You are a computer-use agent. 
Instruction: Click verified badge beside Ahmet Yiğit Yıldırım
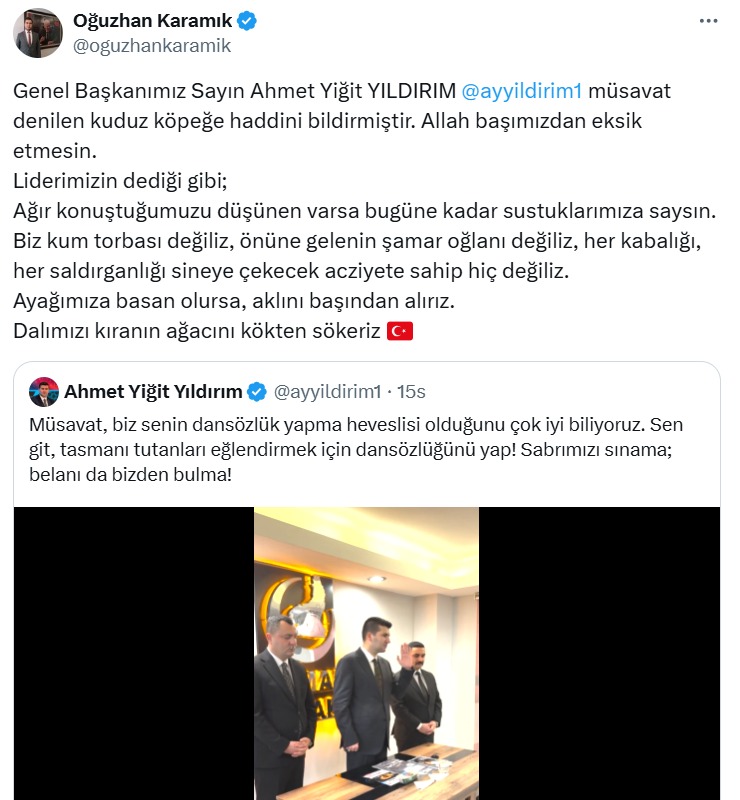[x=257, y=392]
